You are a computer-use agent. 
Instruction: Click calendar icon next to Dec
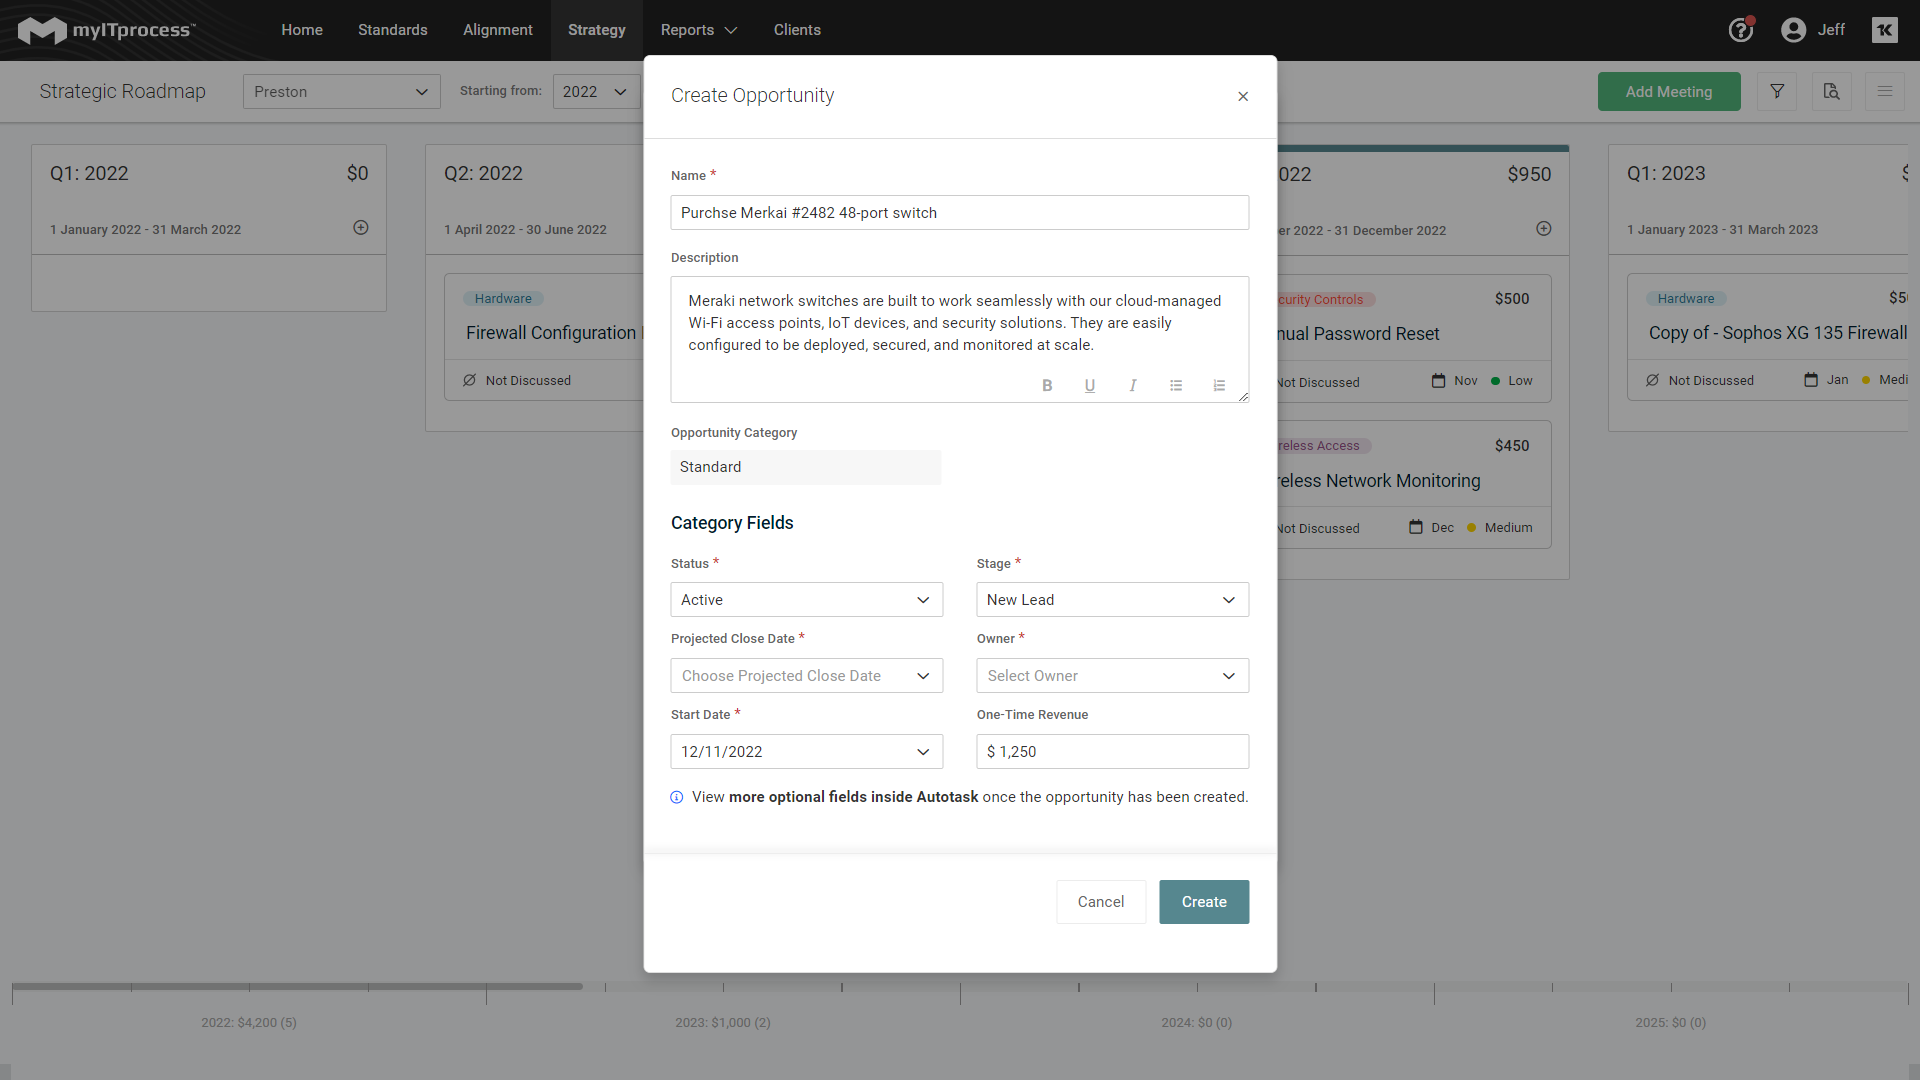coord(1416,527)
